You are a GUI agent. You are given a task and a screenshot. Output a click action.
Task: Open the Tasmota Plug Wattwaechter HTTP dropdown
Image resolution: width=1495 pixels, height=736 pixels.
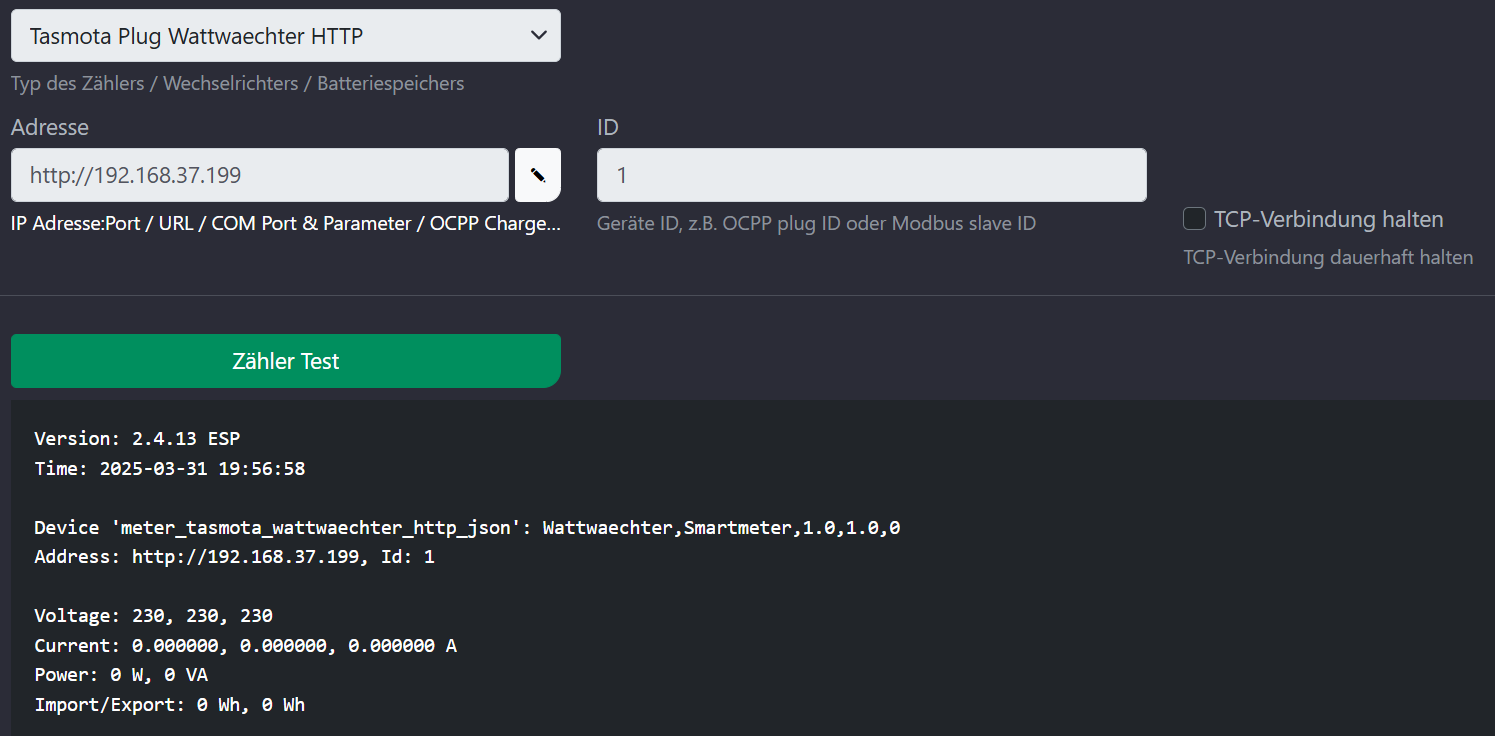(286, 36)
